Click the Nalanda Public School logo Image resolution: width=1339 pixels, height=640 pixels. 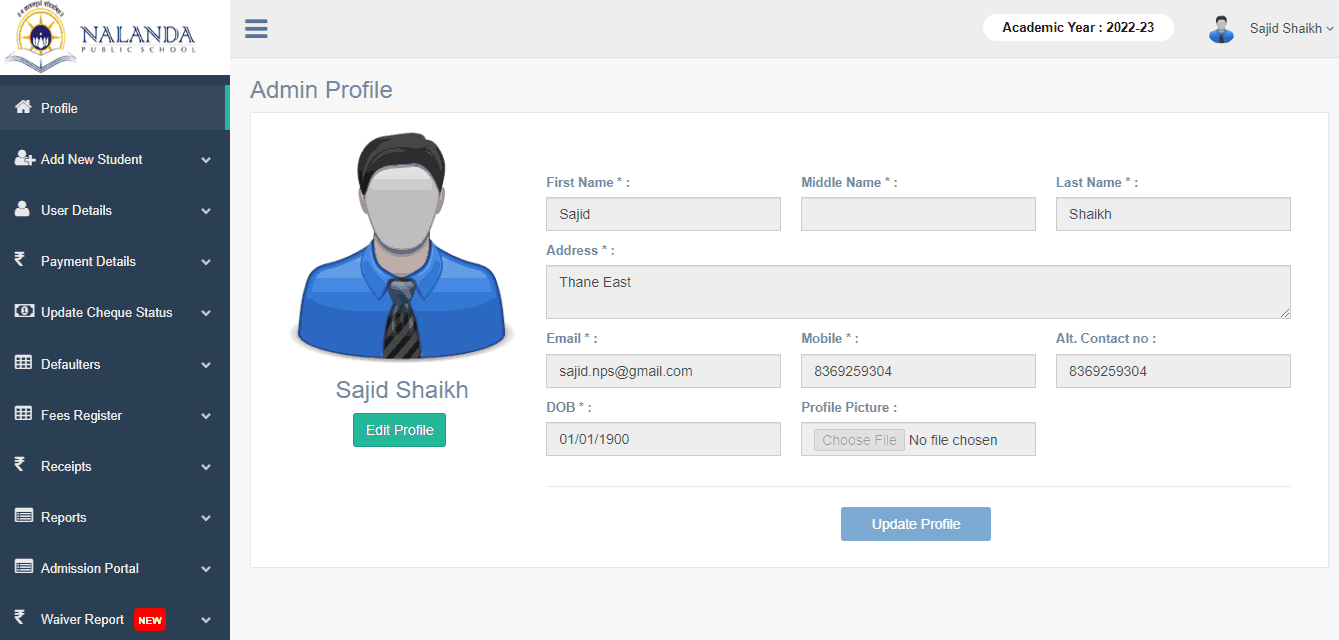tap(100, 37)
